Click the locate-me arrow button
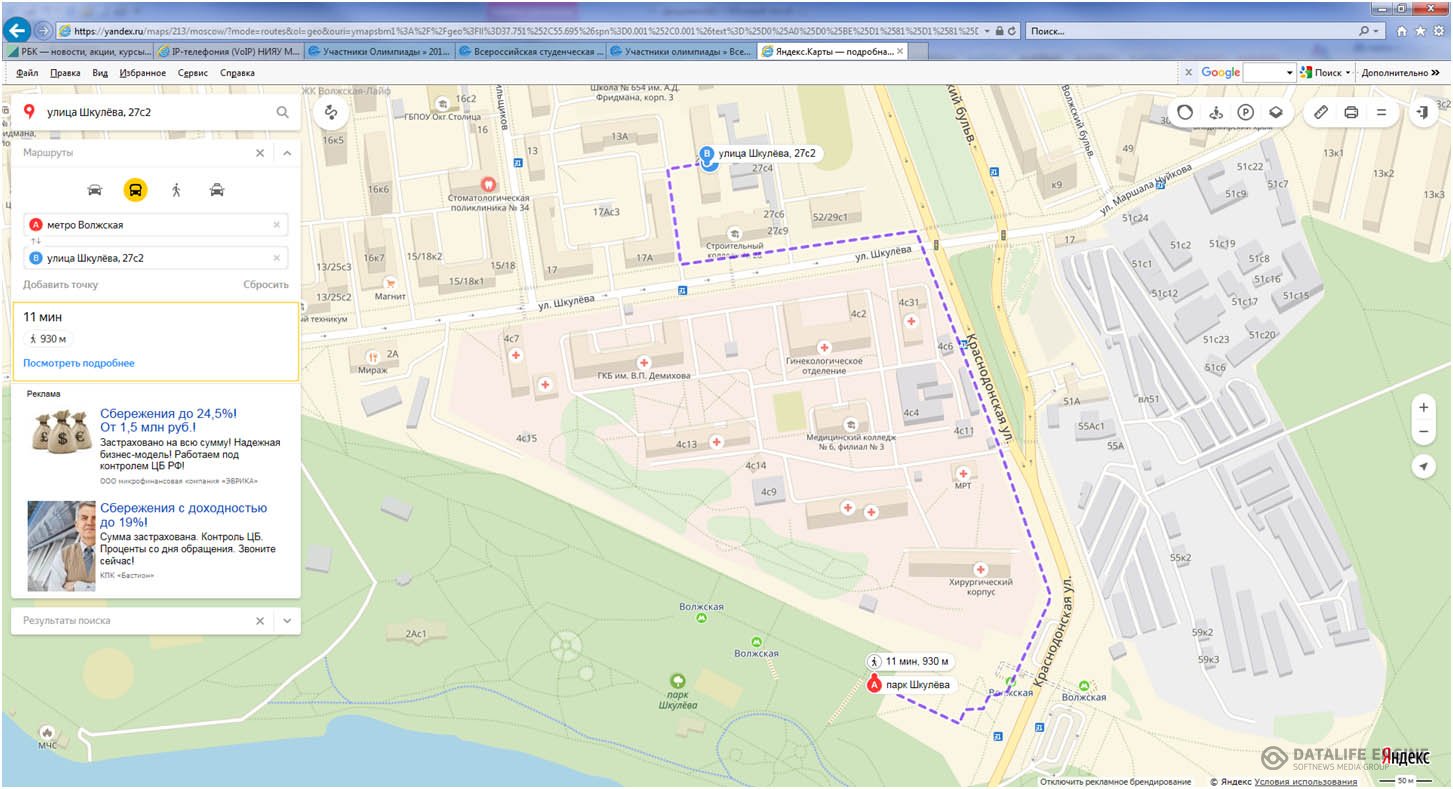 pos(1423,467)
